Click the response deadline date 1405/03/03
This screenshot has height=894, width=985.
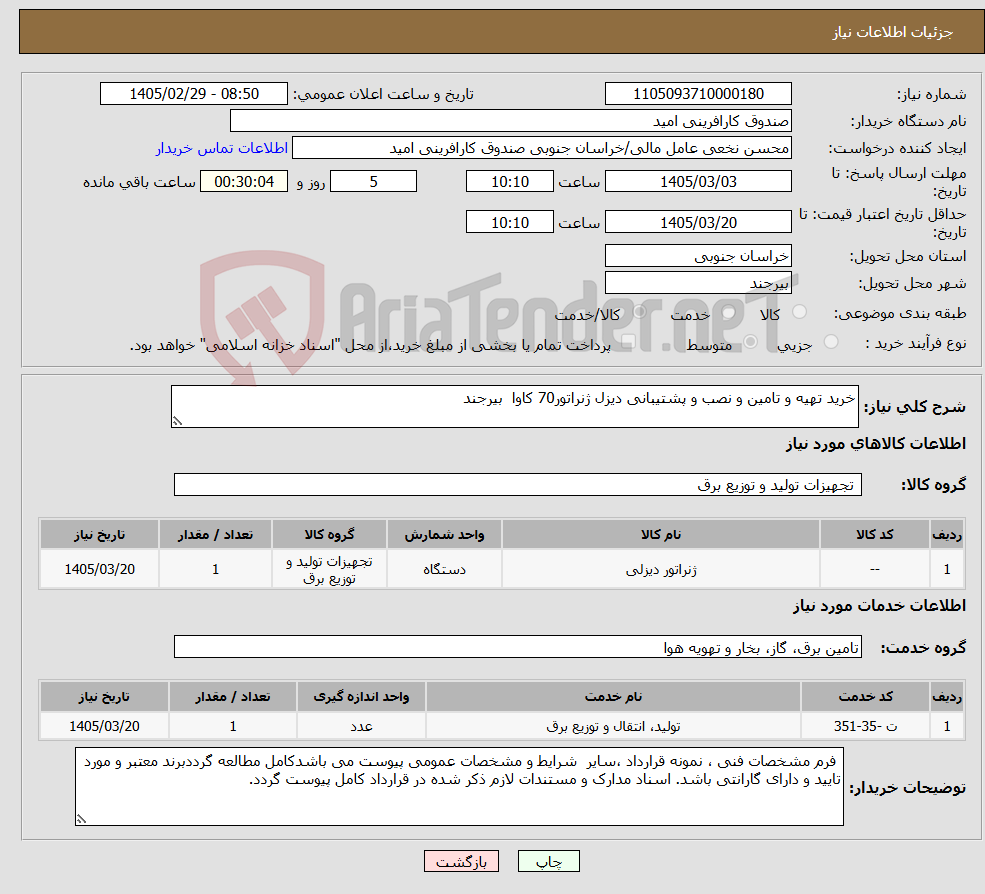pyautogui.click(x=698, y=182)
